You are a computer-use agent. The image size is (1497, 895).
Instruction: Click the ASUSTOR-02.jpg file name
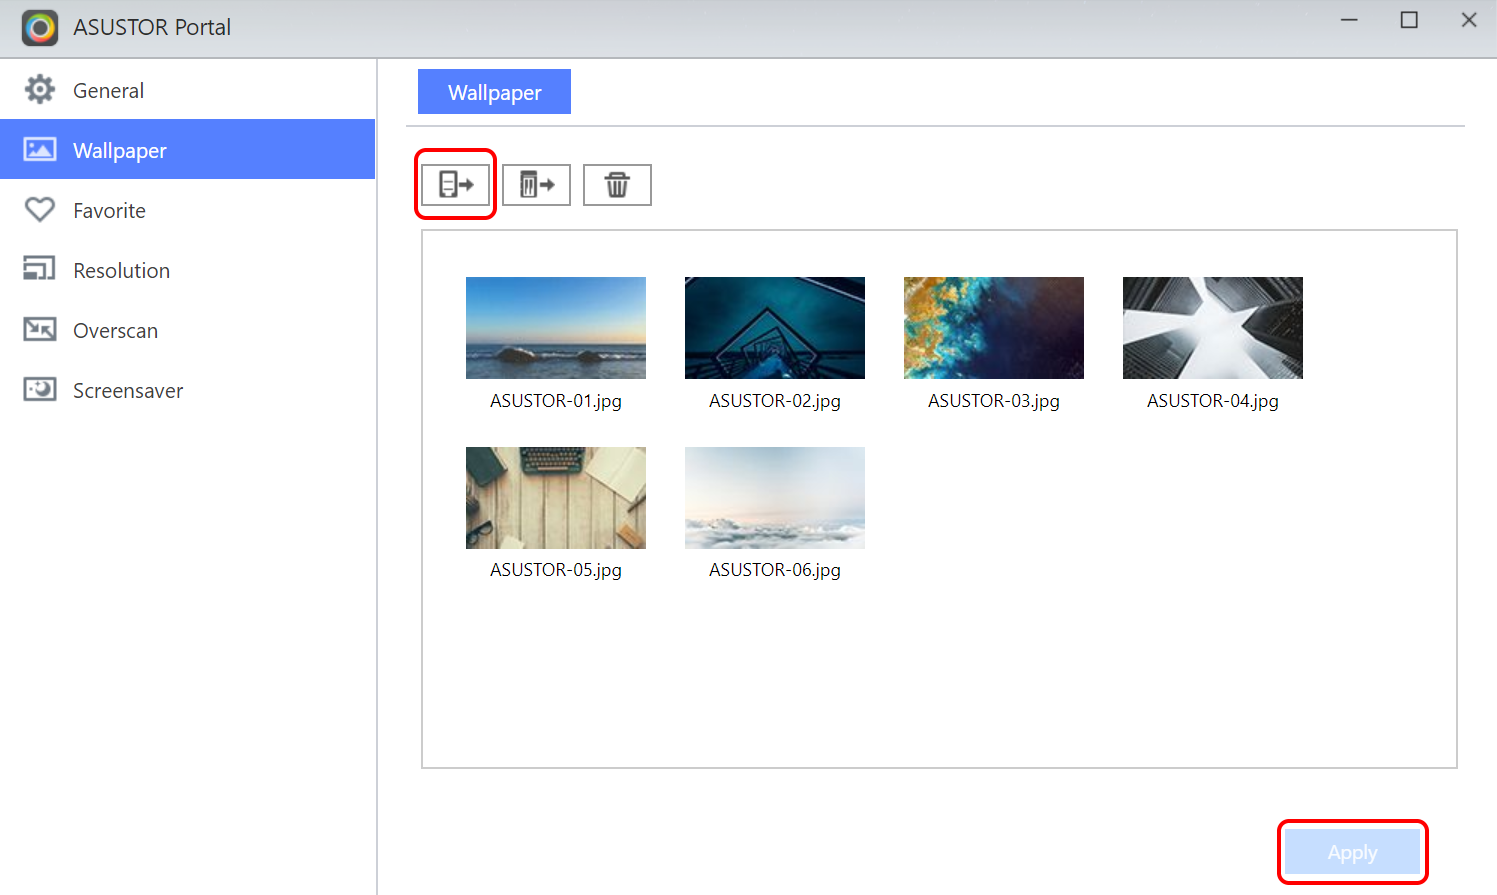click(x=775, y=401)
